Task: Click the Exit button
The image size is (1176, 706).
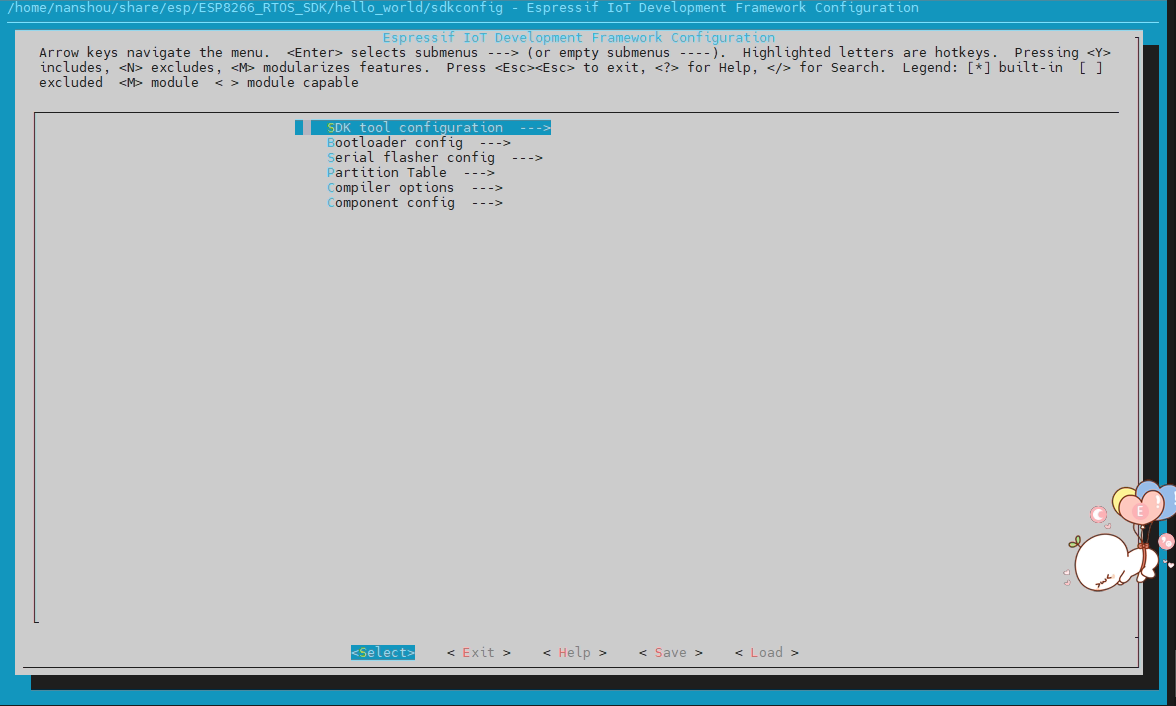Action: 478,653
